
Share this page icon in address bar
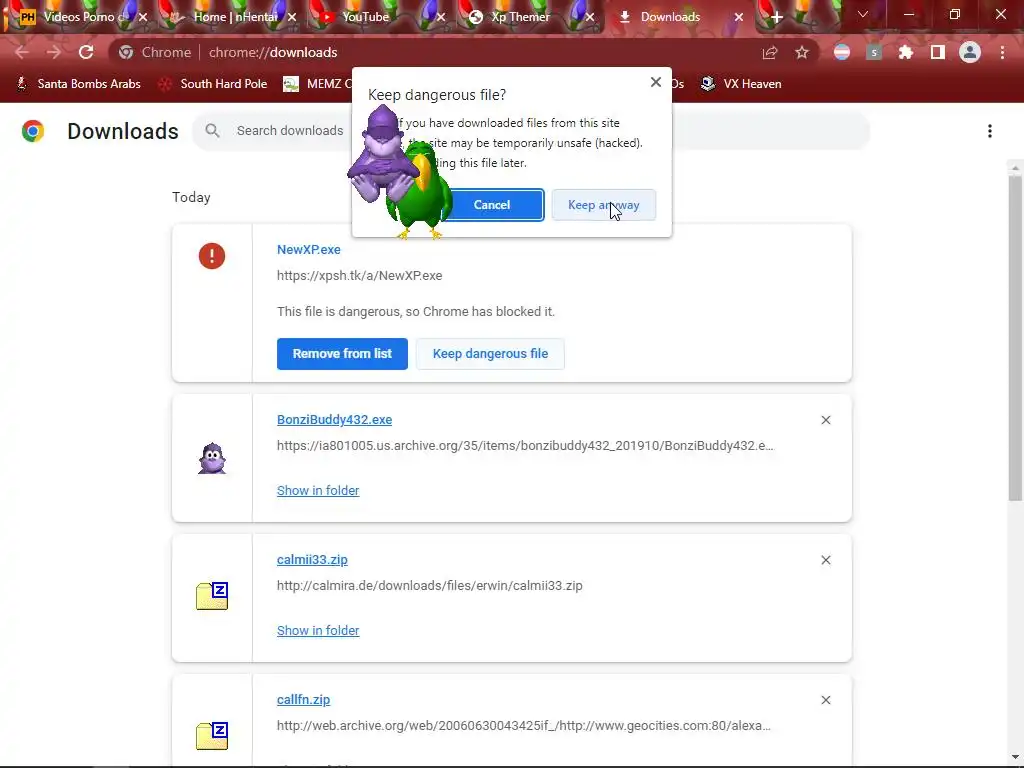(x=770, y=52)
